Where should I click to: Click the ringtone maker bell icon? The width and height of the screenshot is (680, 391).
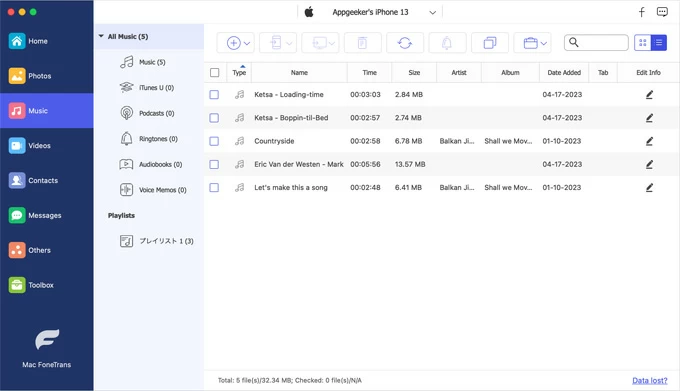coord(447,43)
